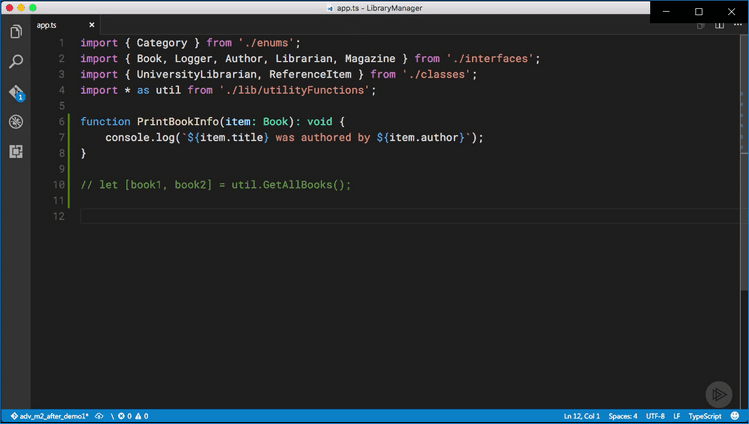749x424 pixels.
Task: Click the overlay minimize window button
Action: pyautogui.click(x=666, y=11)
